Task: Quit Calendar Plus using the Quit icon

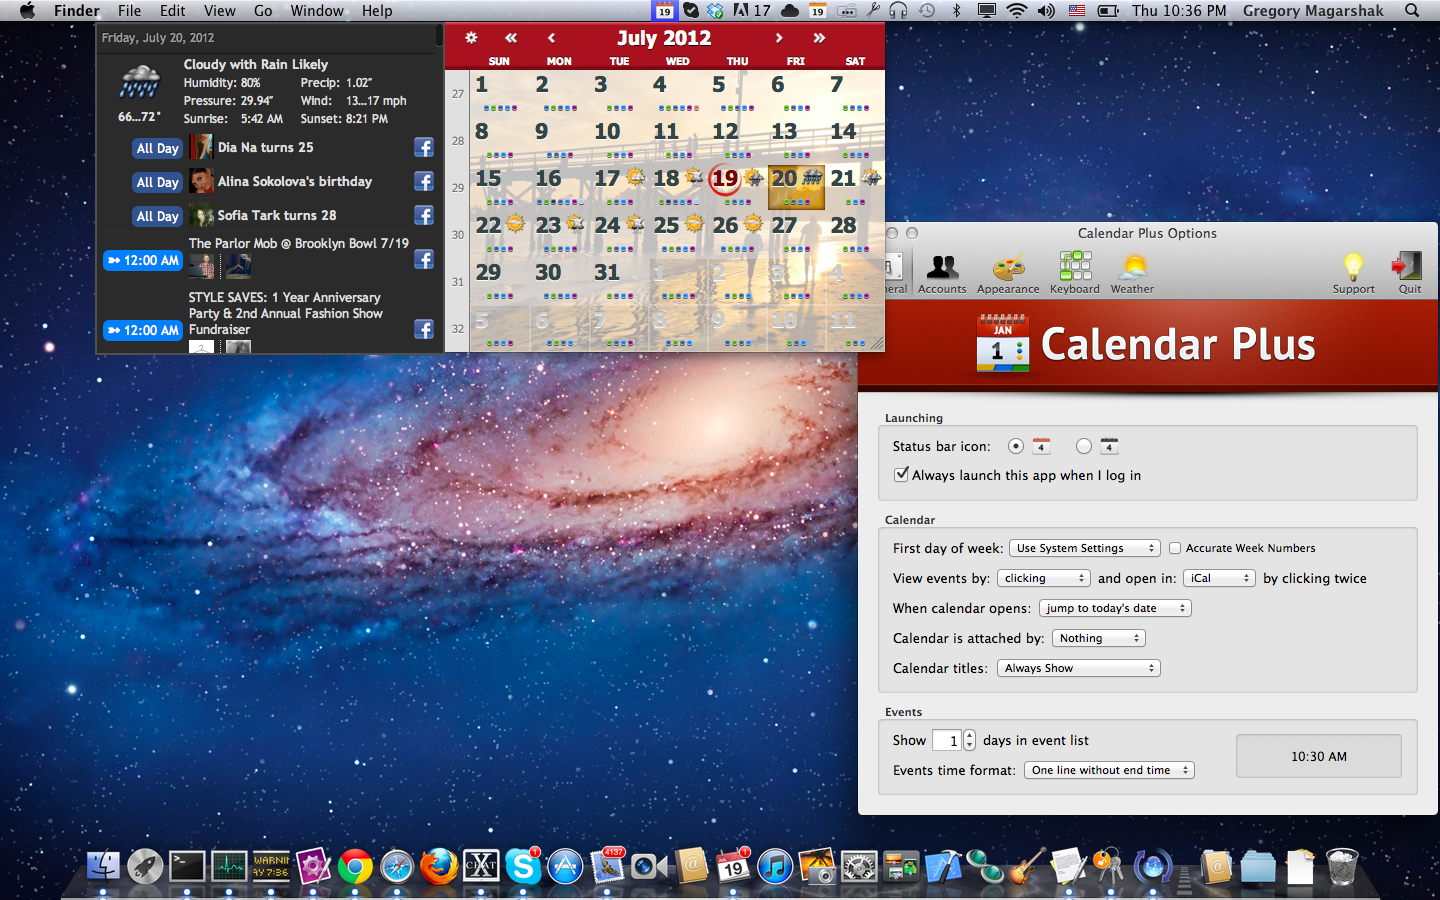Action: 1408,266
